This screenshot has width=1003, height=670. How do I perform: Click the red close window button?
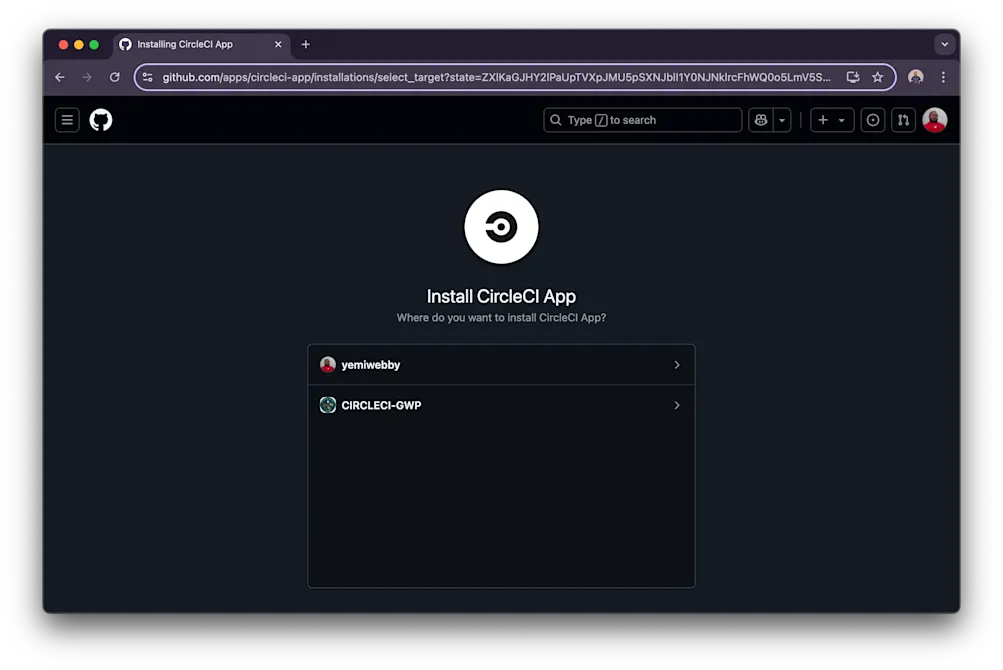(x=63, y=44)
